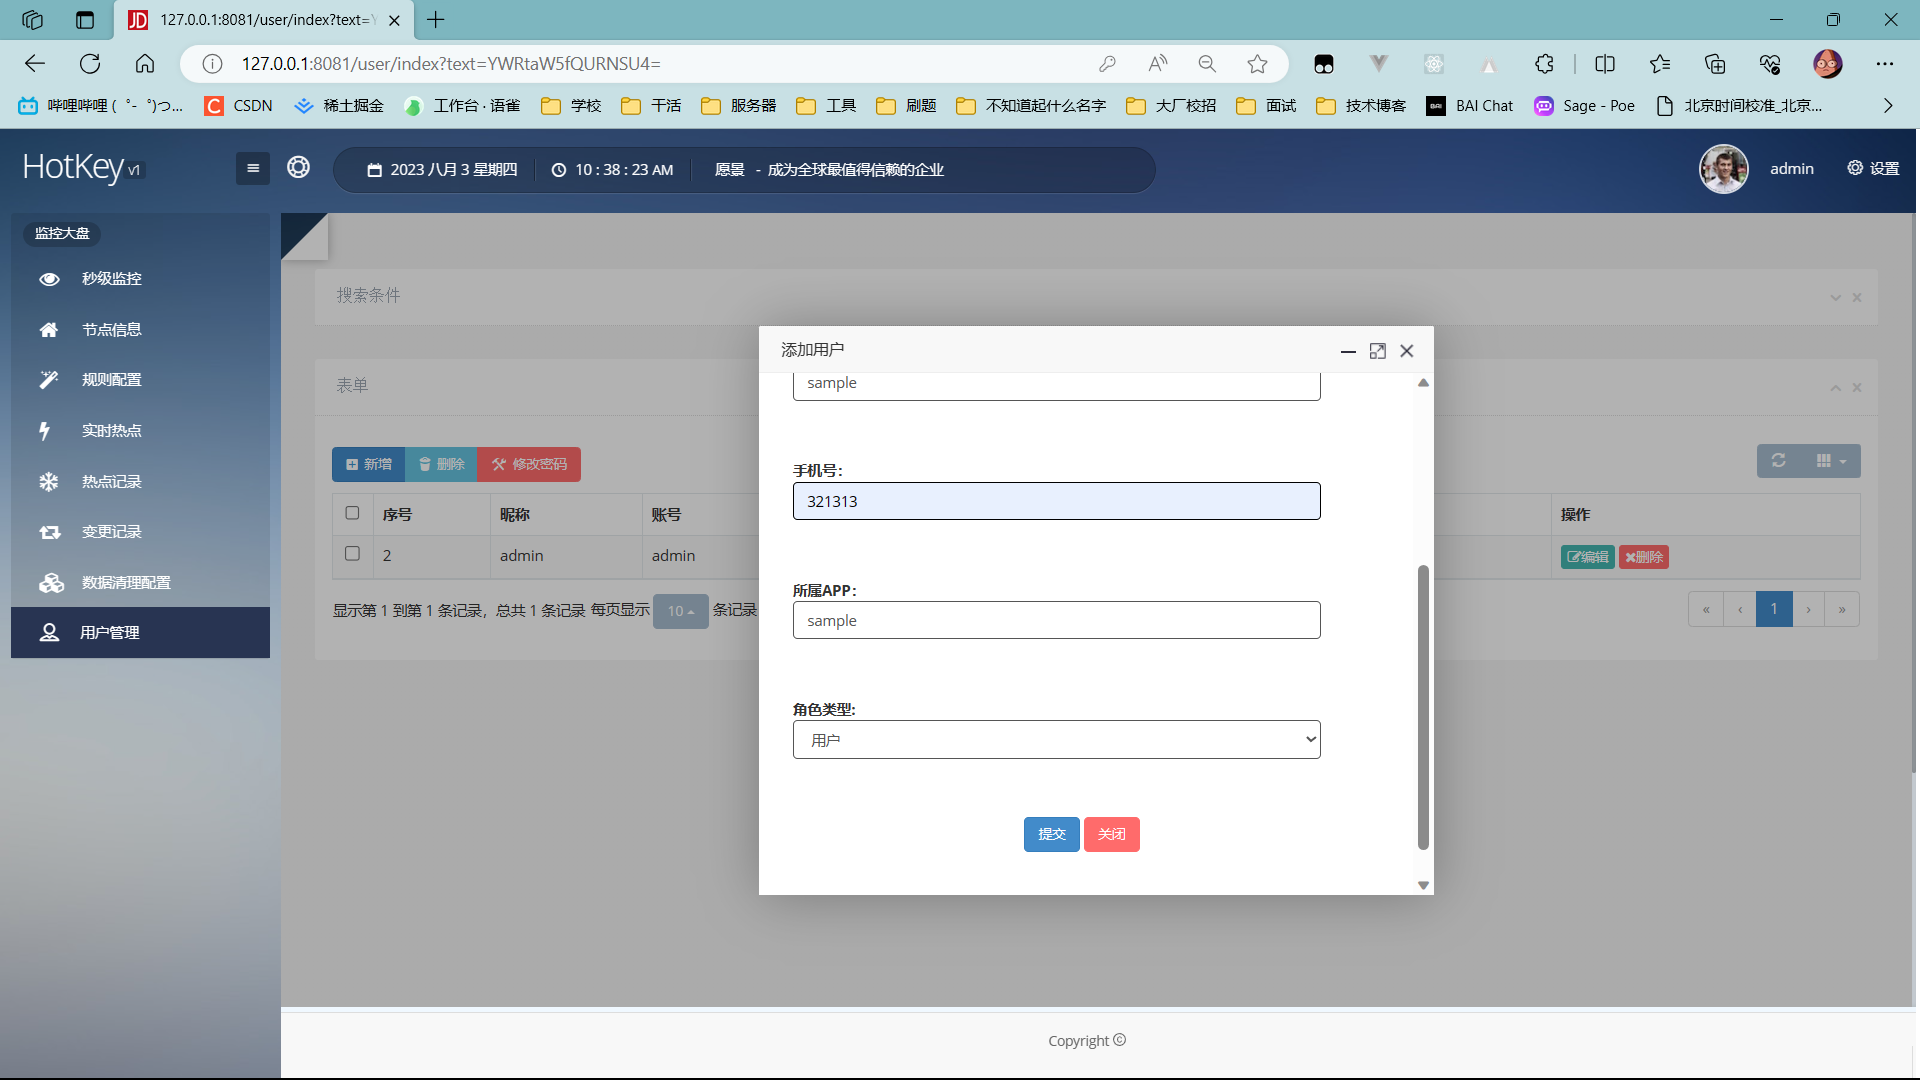Open the page size 10 dropdown
Viewport: 1920px width, 1080px height.
coord(680,611)
